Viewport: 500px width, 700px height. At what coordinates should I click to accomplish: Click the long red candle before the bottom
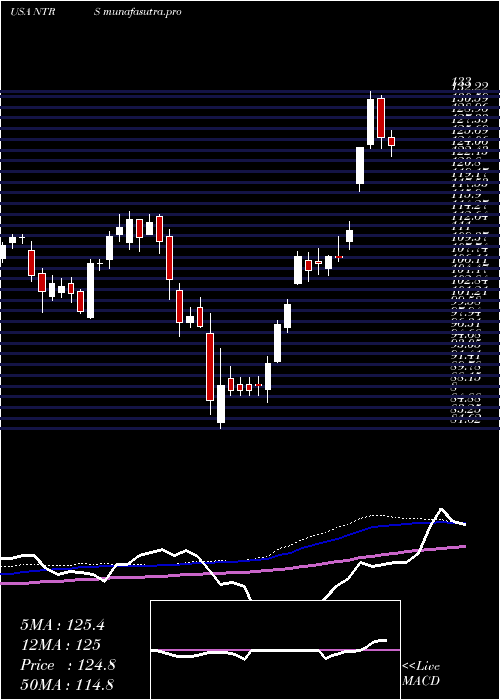click(210, 367)
